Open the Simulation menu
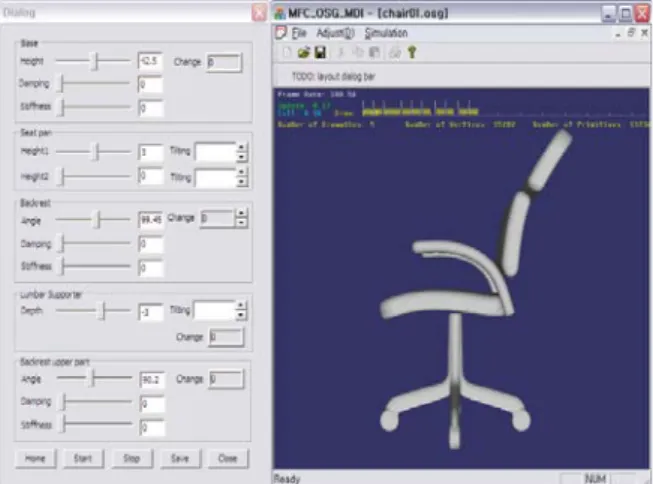The width and height of the screenshot is (653, 484). [x=386, y=33]
